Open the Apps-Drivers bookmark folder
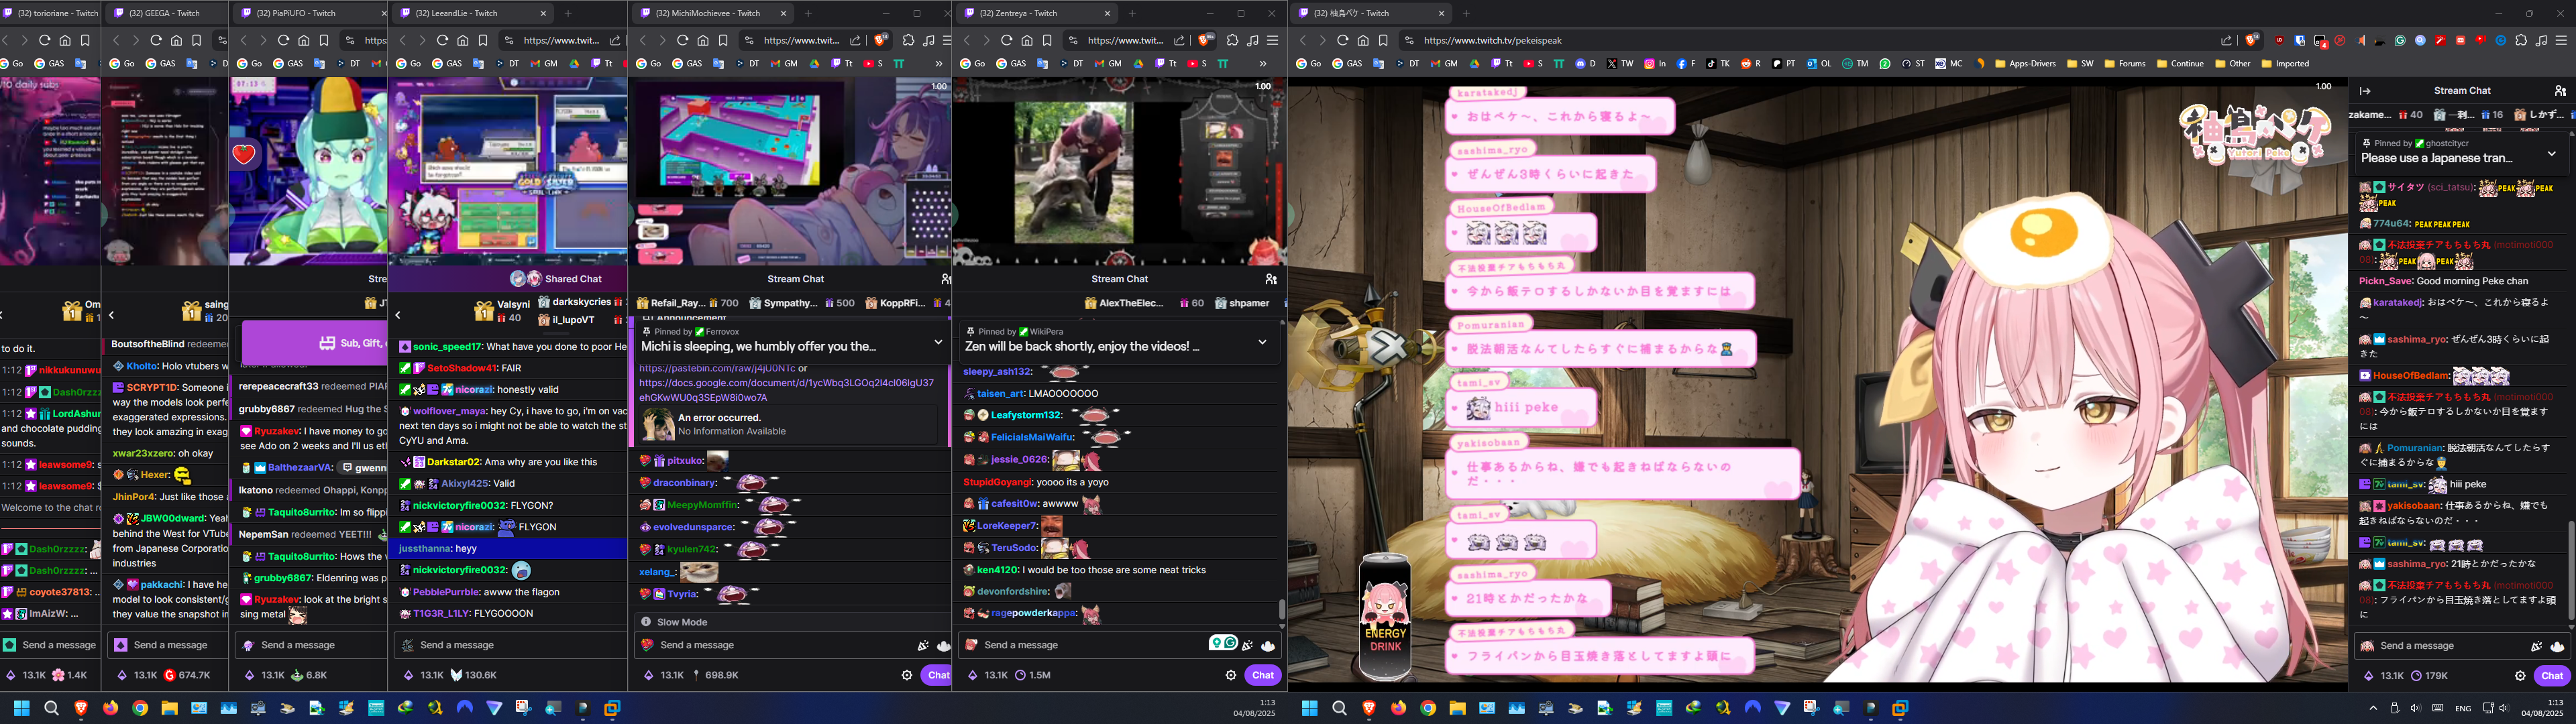2576x724 pixels. click(2025, 63)
